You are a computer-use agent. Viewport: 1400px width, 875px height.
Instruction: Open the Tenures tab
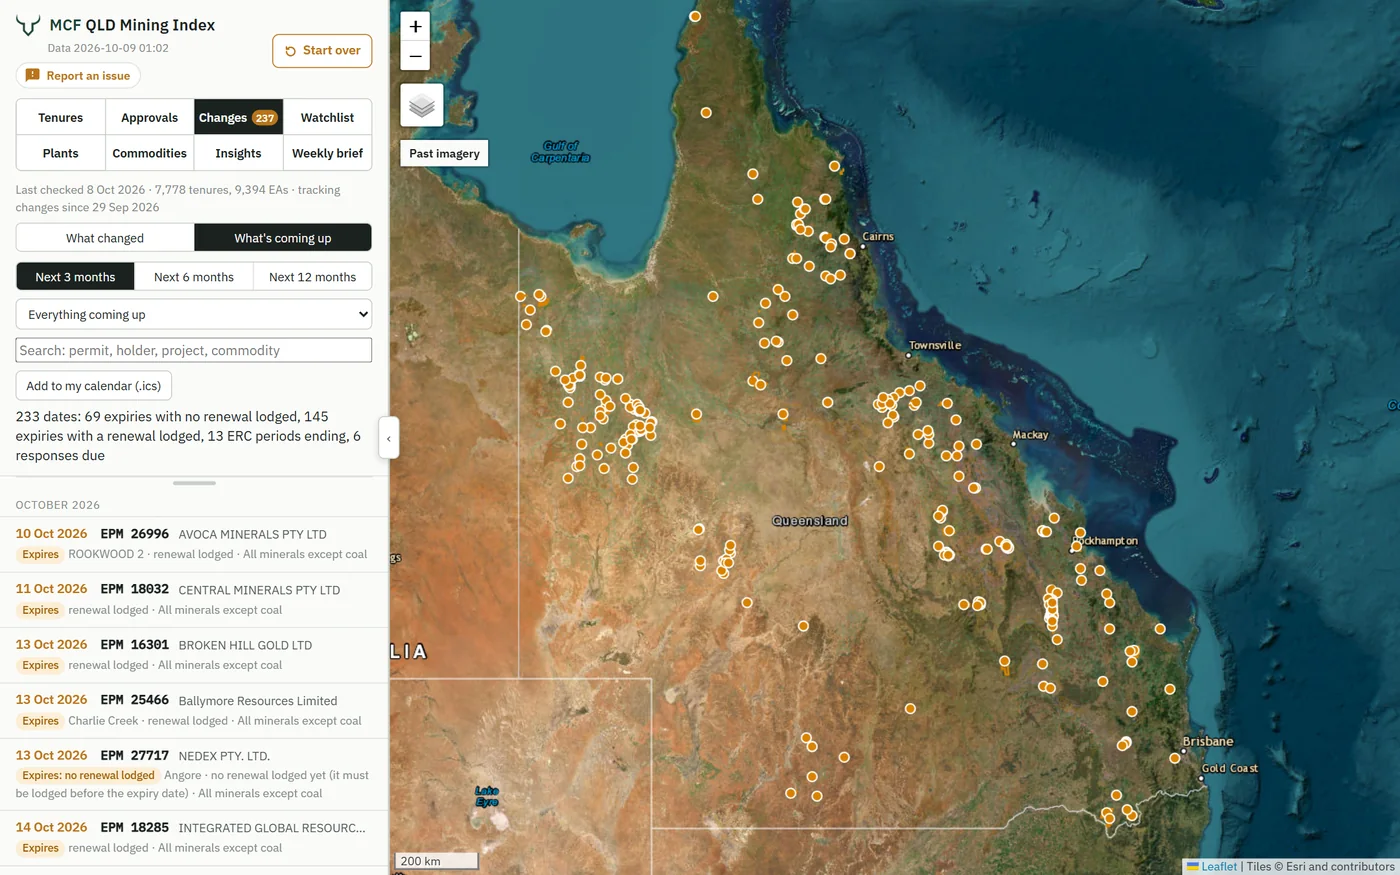61,117
